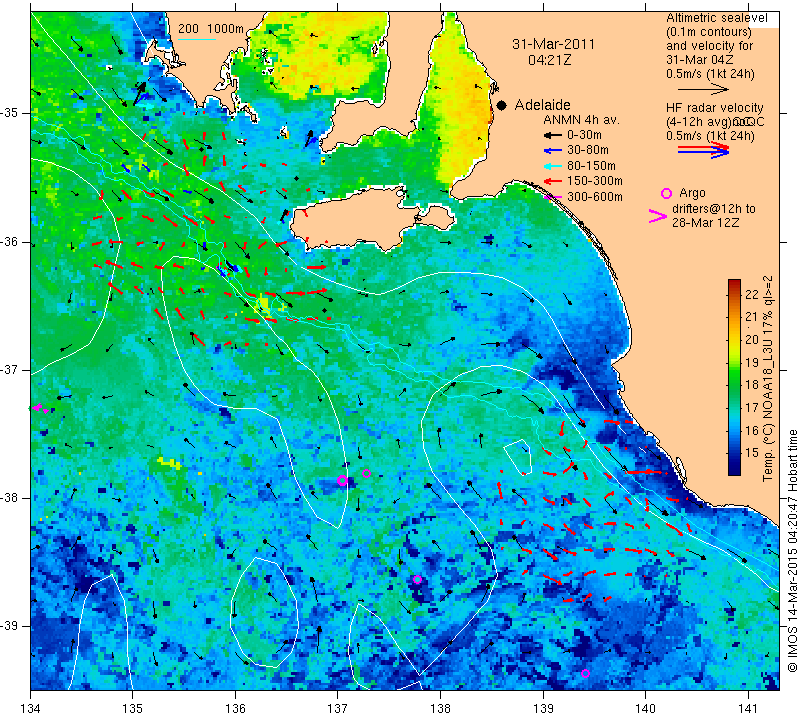Screen dimensions: 800x720
Task: Click the latitude axis label '-39'
Action: click(10, 625)
